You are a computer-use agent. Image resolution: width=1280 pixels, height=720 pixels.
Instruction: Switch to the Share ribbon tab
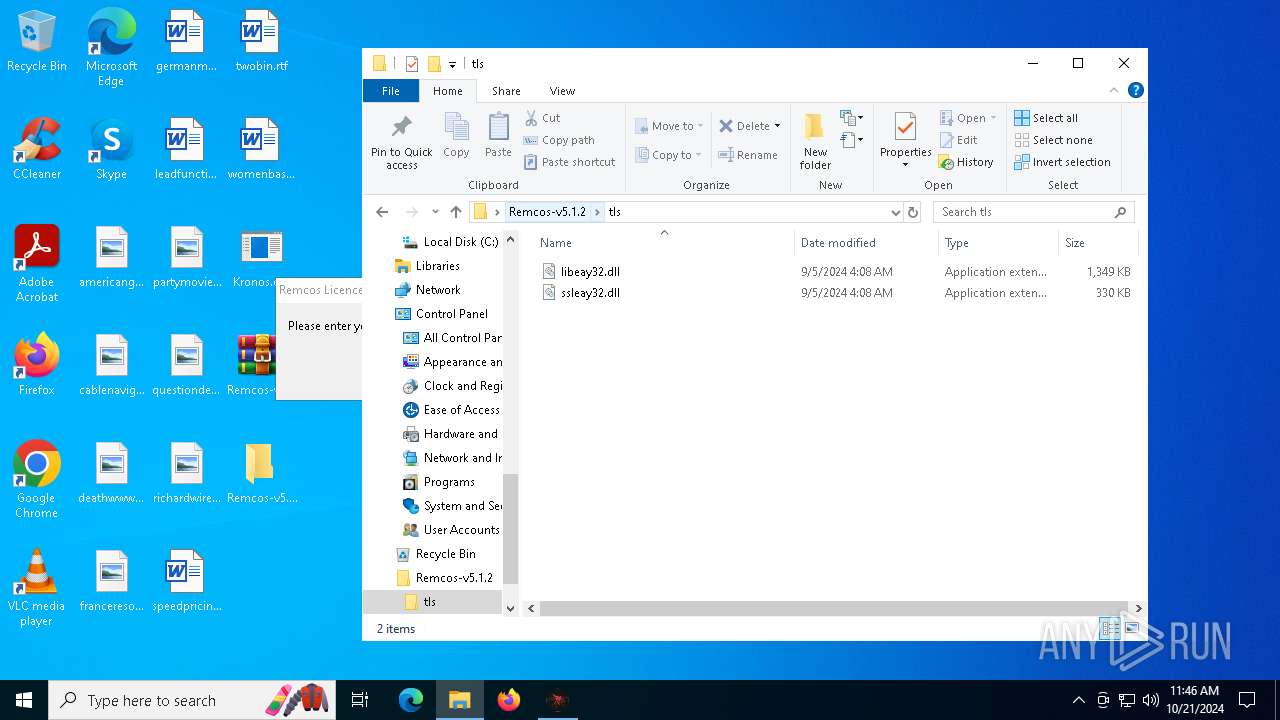coord(506,91)
